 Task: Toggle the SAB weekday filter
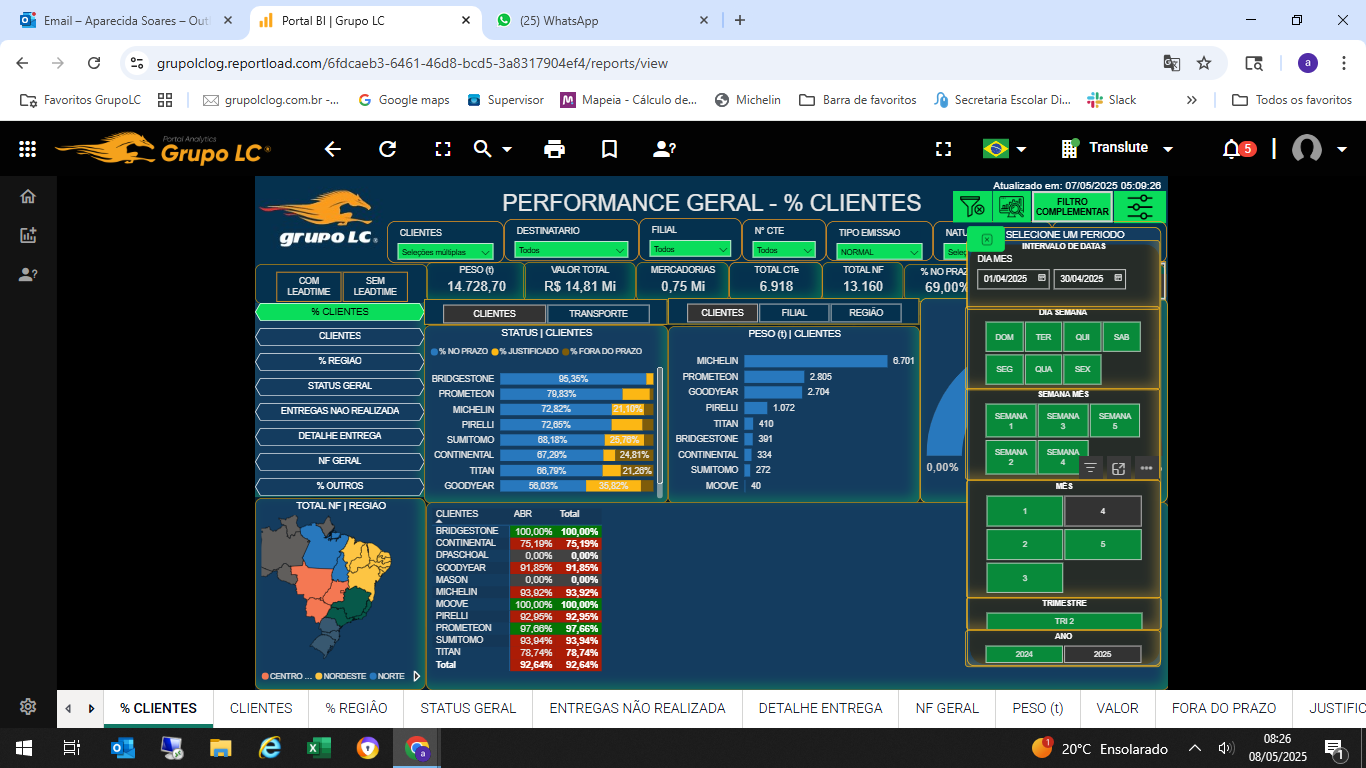click(1121, 337)
